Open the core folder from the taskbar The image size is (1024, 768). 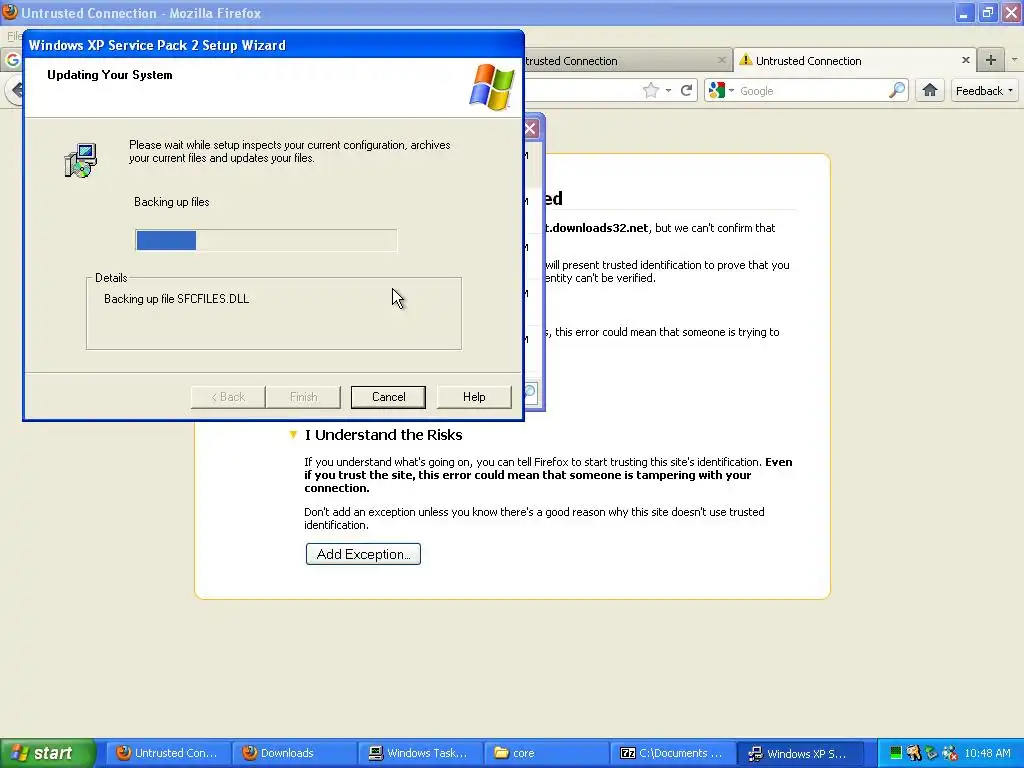pos(547,753)
